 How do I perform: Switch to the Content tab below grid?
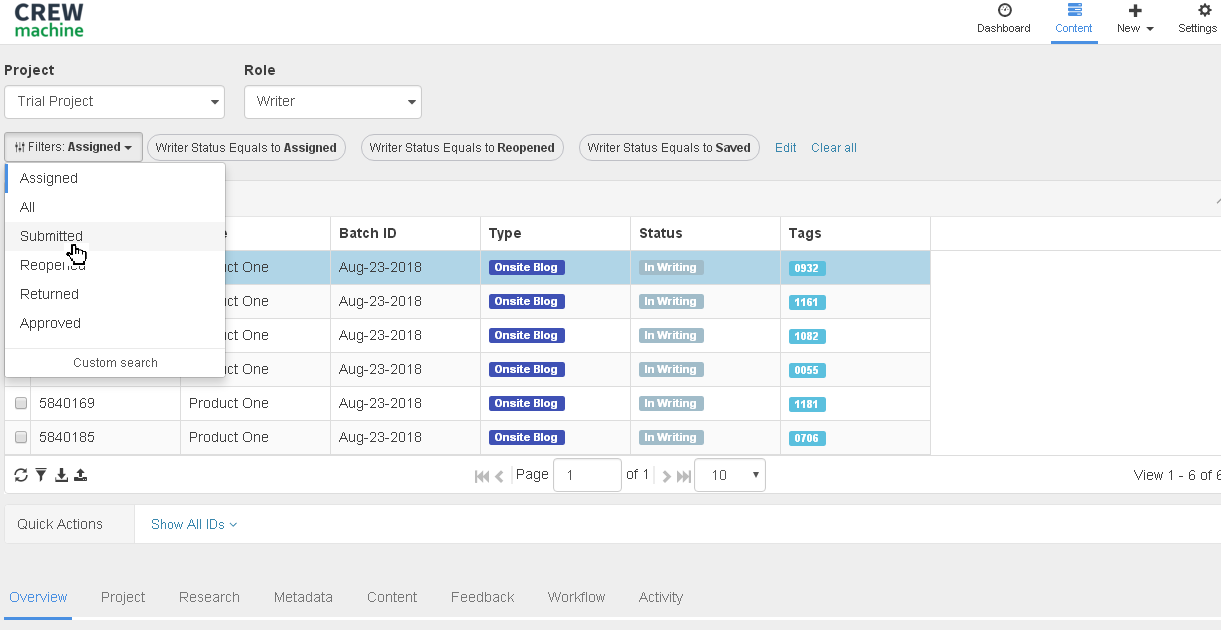click(x=392, y=597)
